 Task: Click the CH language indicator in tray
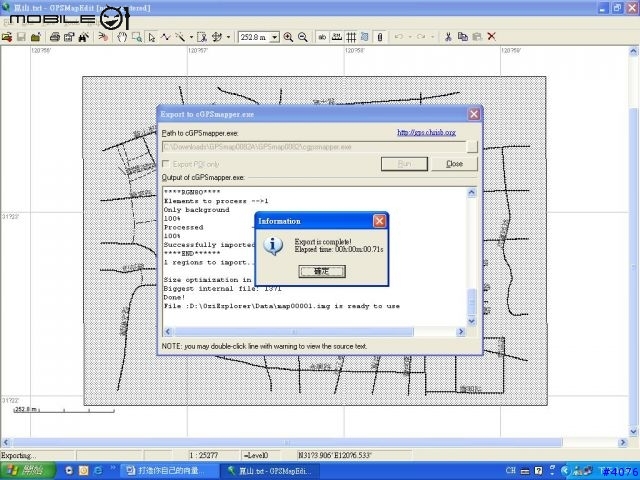point(511,471)
